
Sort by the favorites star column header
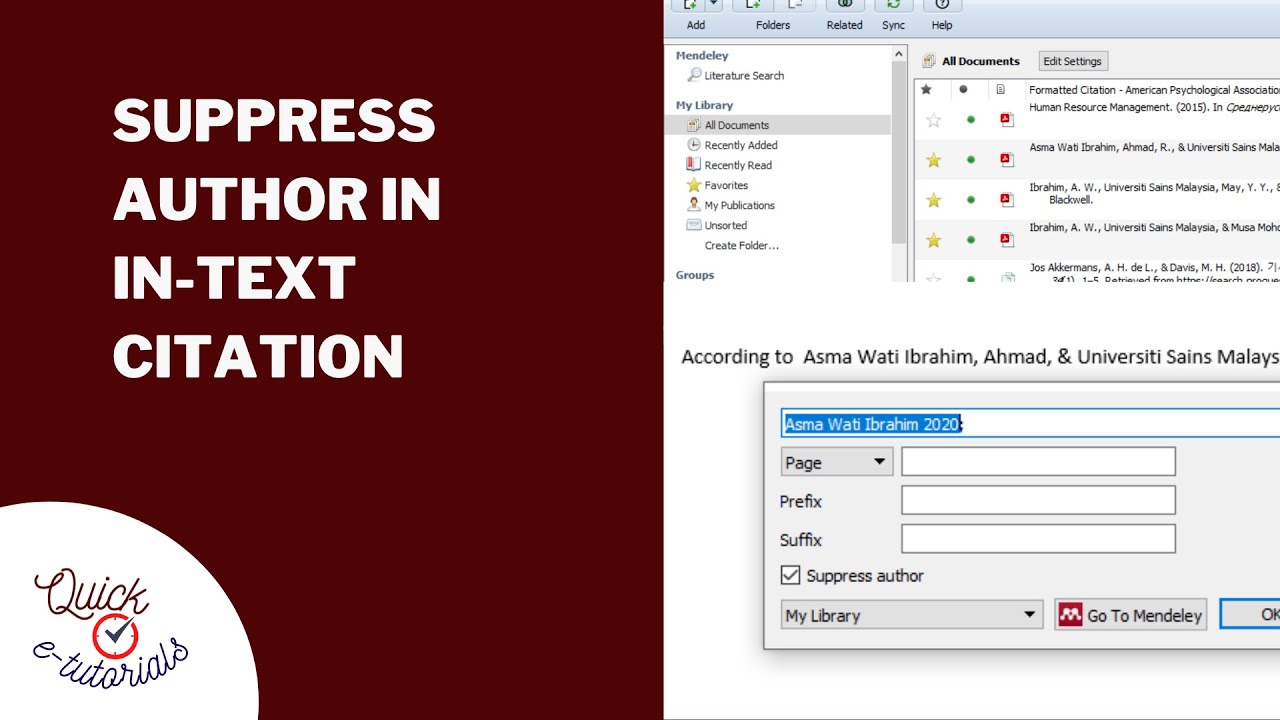point(926,89)
